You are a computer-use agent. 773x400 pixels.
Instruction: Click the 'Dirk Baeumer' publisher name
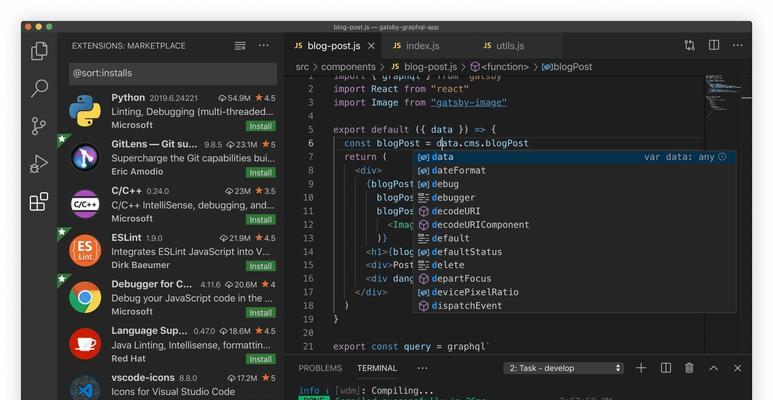coord(141,265)
